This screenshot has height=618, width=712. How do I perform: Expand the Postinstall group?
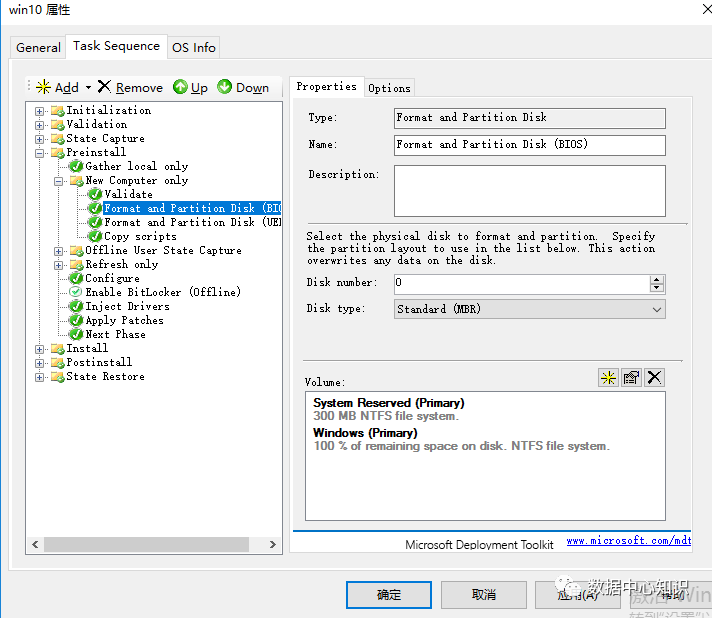point(40,363)
